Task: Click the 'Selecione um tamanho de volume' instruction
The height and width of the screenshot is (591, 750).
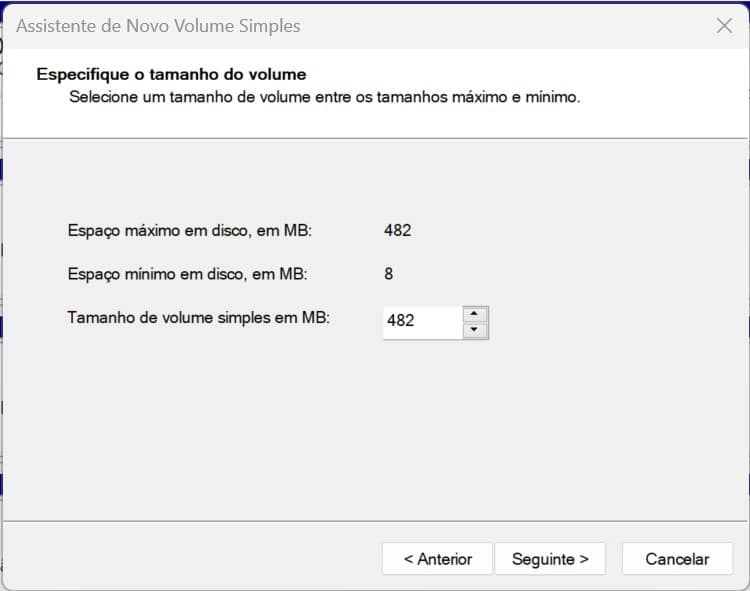Action: tap(324, 98)
